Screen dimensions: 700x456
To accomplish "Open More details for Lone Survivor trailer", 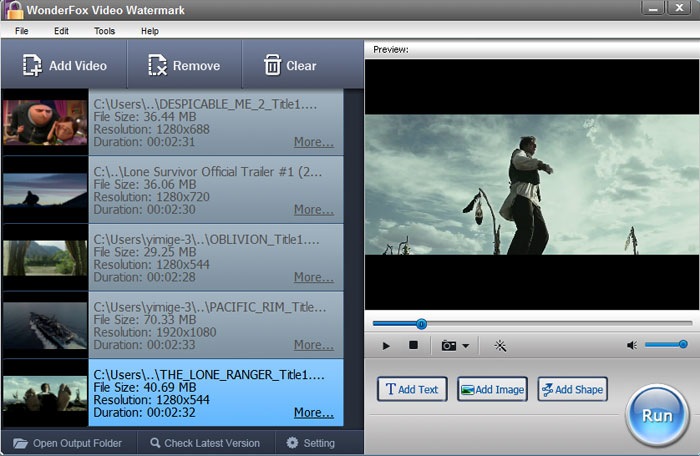I will click(x=313, y=209).
